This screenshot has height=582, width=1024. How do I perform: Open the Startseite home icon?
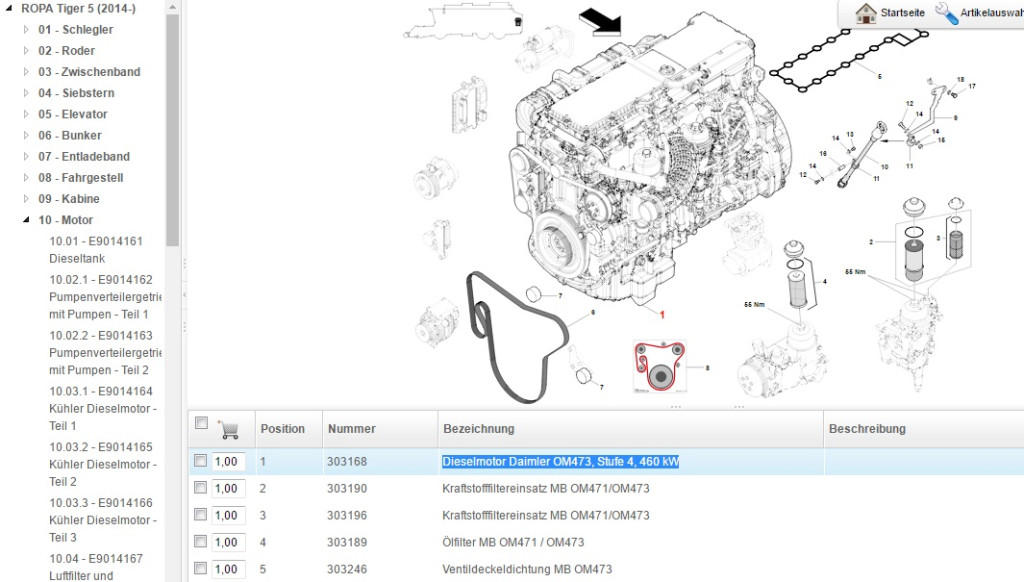(x=866, y=13)
